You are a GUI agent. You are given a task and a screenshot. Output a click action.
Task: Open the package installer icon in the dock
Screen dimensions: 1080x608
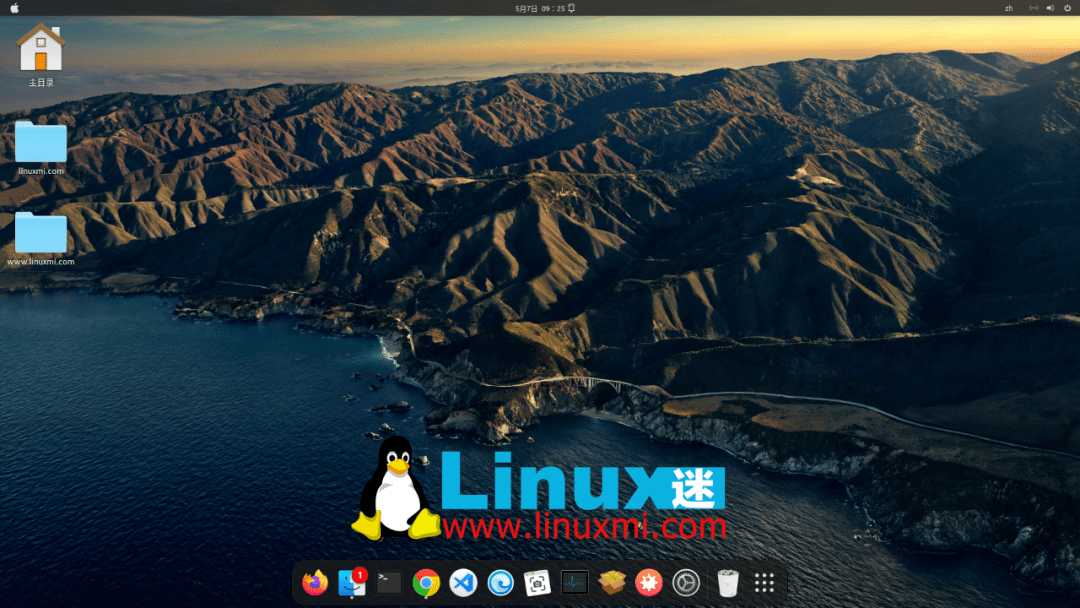point(610,582)
